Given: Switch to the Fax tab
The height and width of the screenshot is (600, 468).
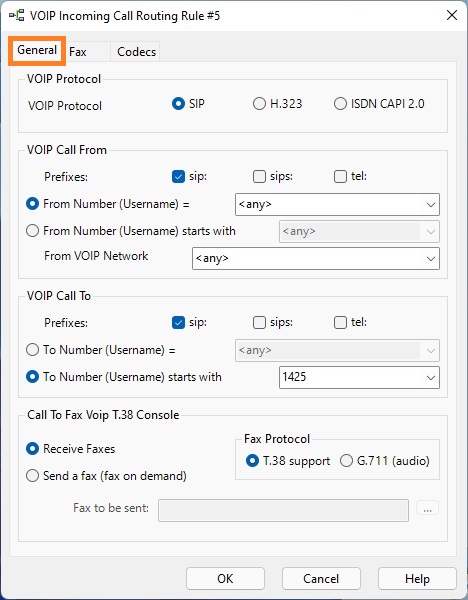Looking at the screenshot, I should [x=78, y=52].
